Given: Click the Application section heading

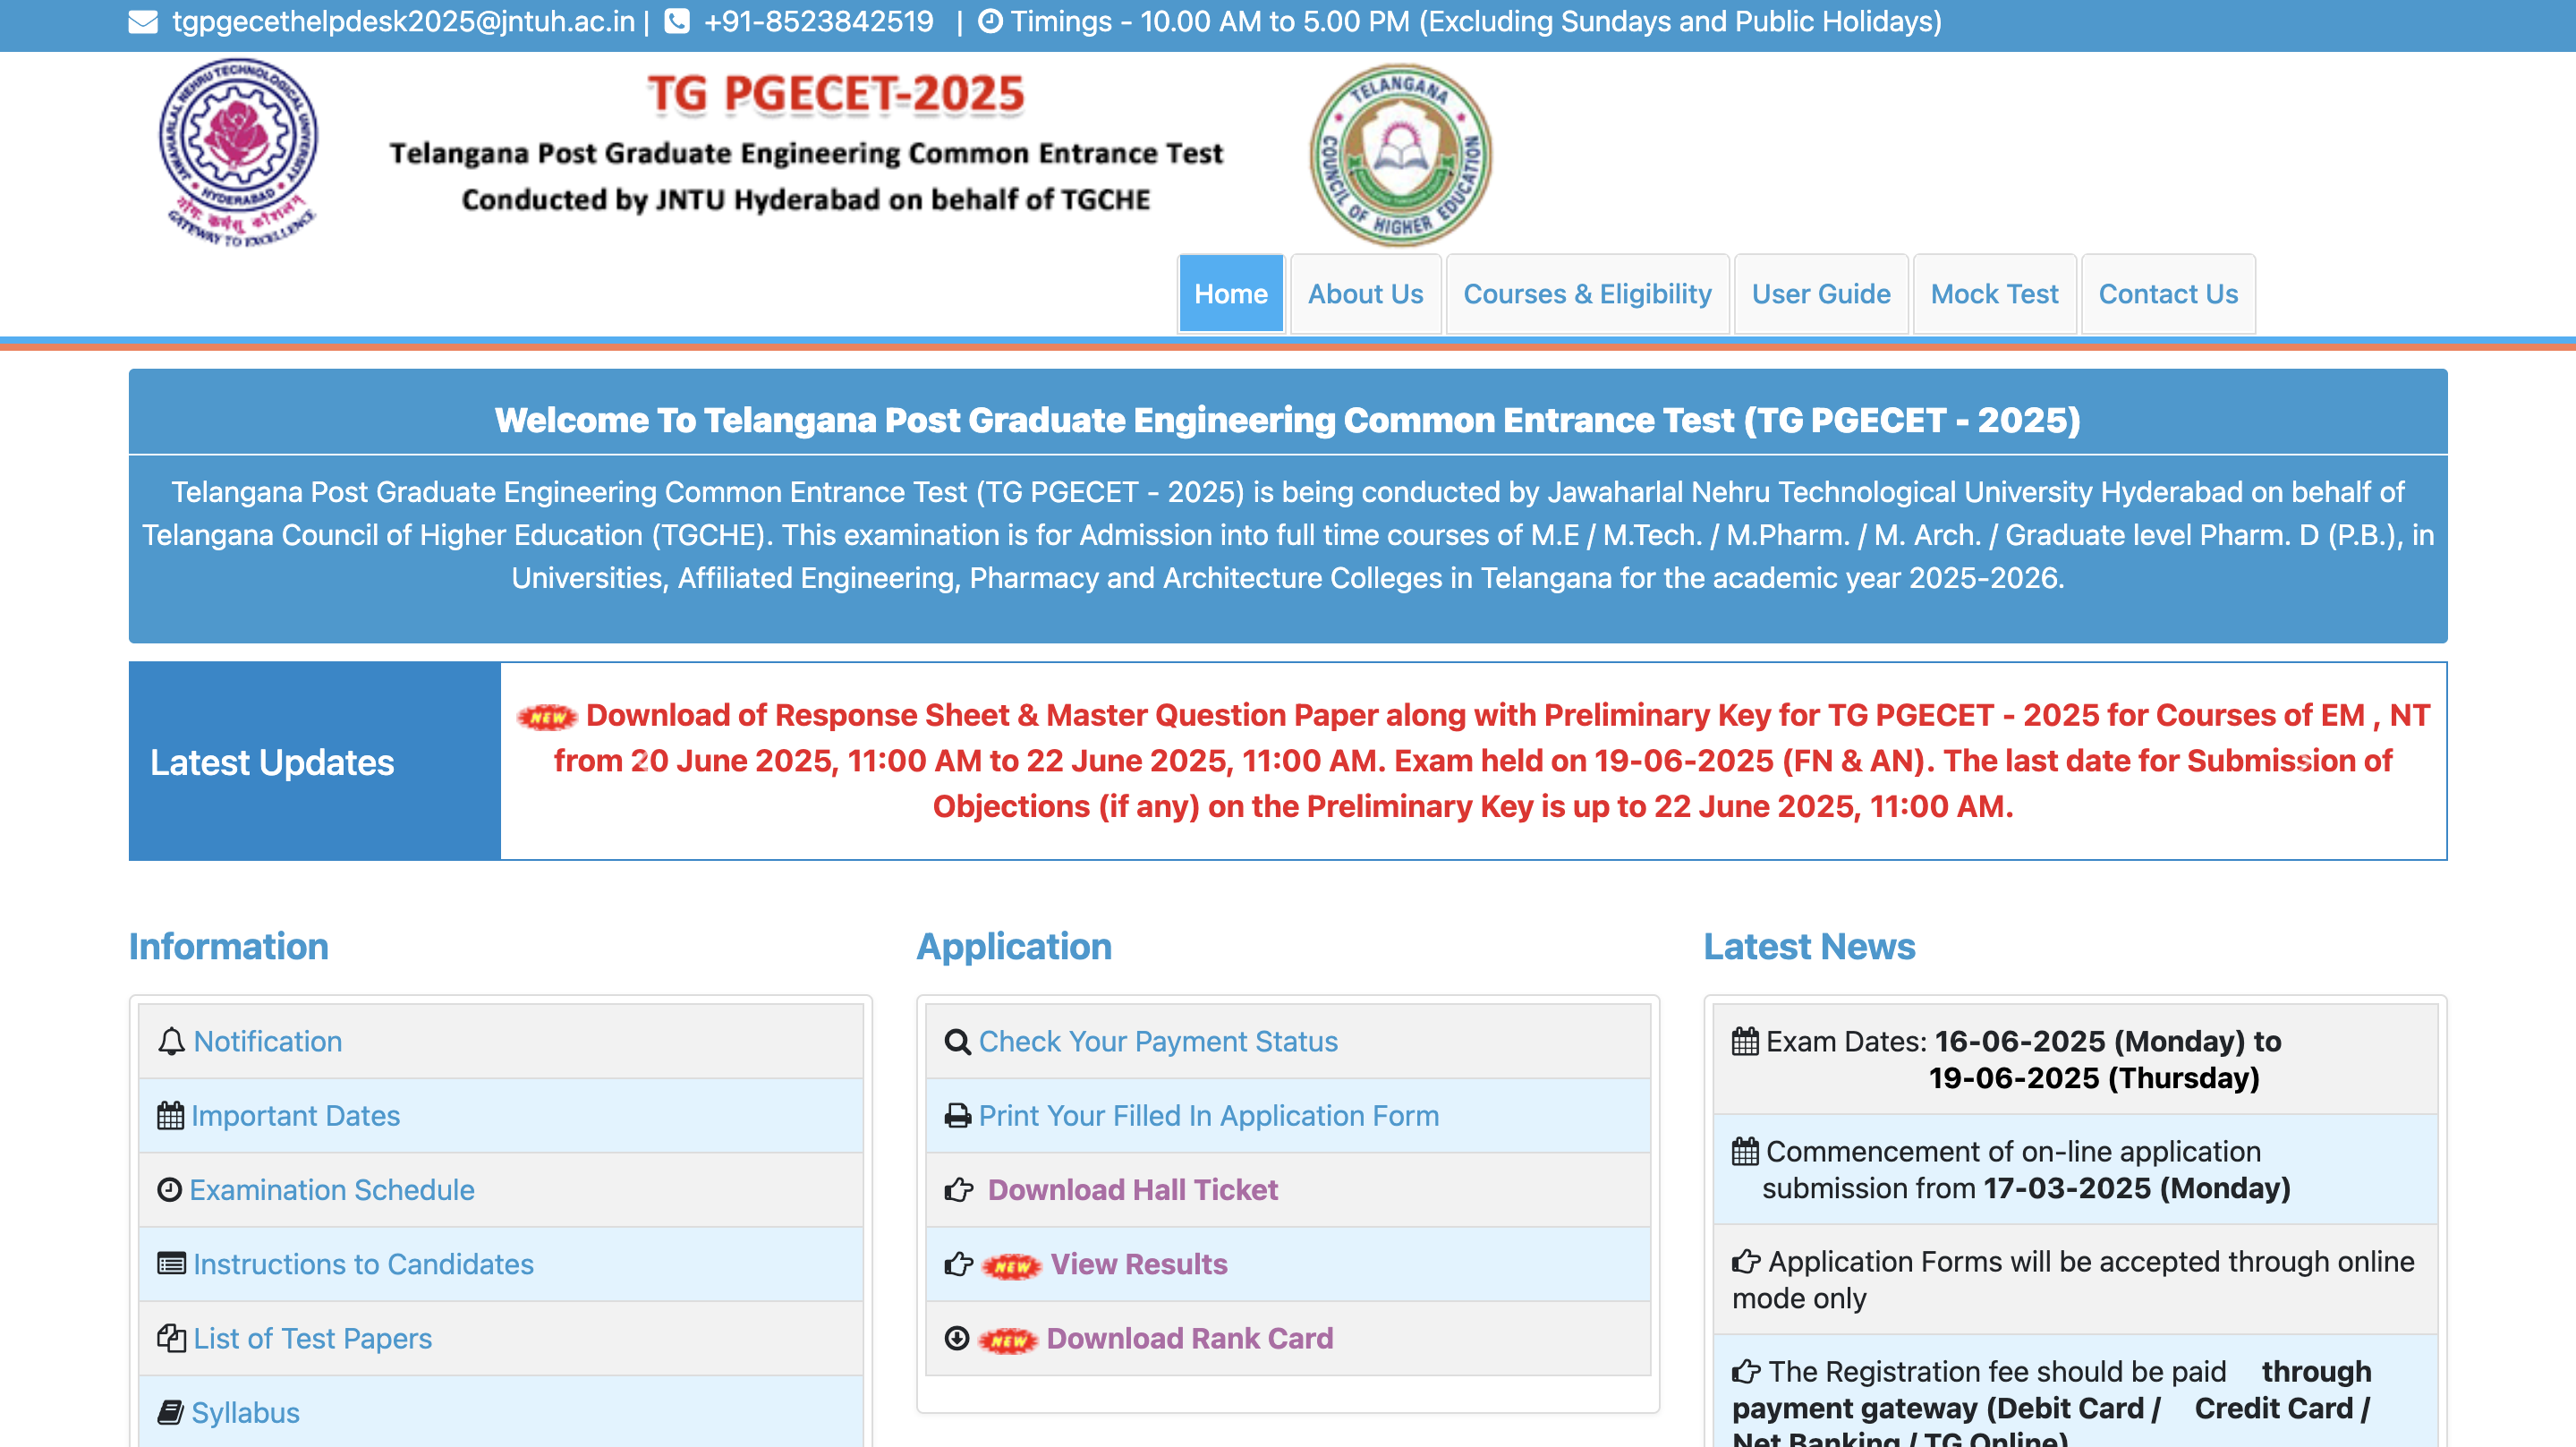Looking at the screenshot, I should pos(1014,946).
